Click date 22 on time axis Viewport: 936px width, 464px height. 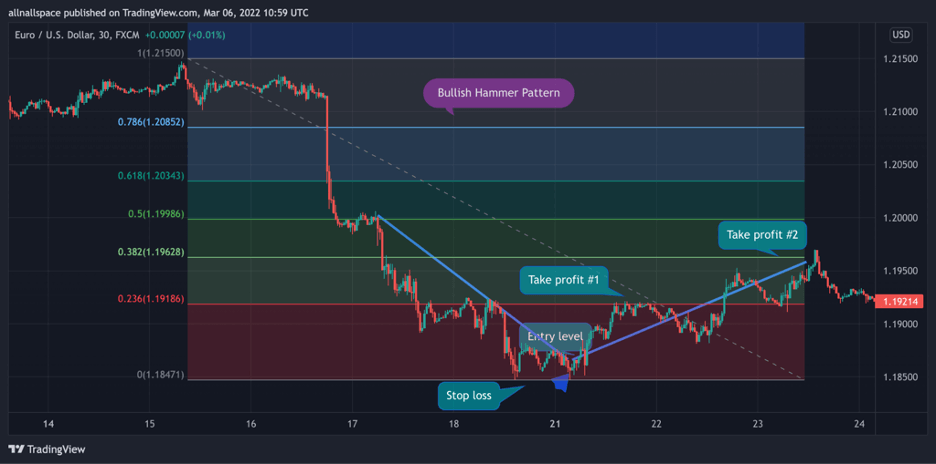click(656, 425)
